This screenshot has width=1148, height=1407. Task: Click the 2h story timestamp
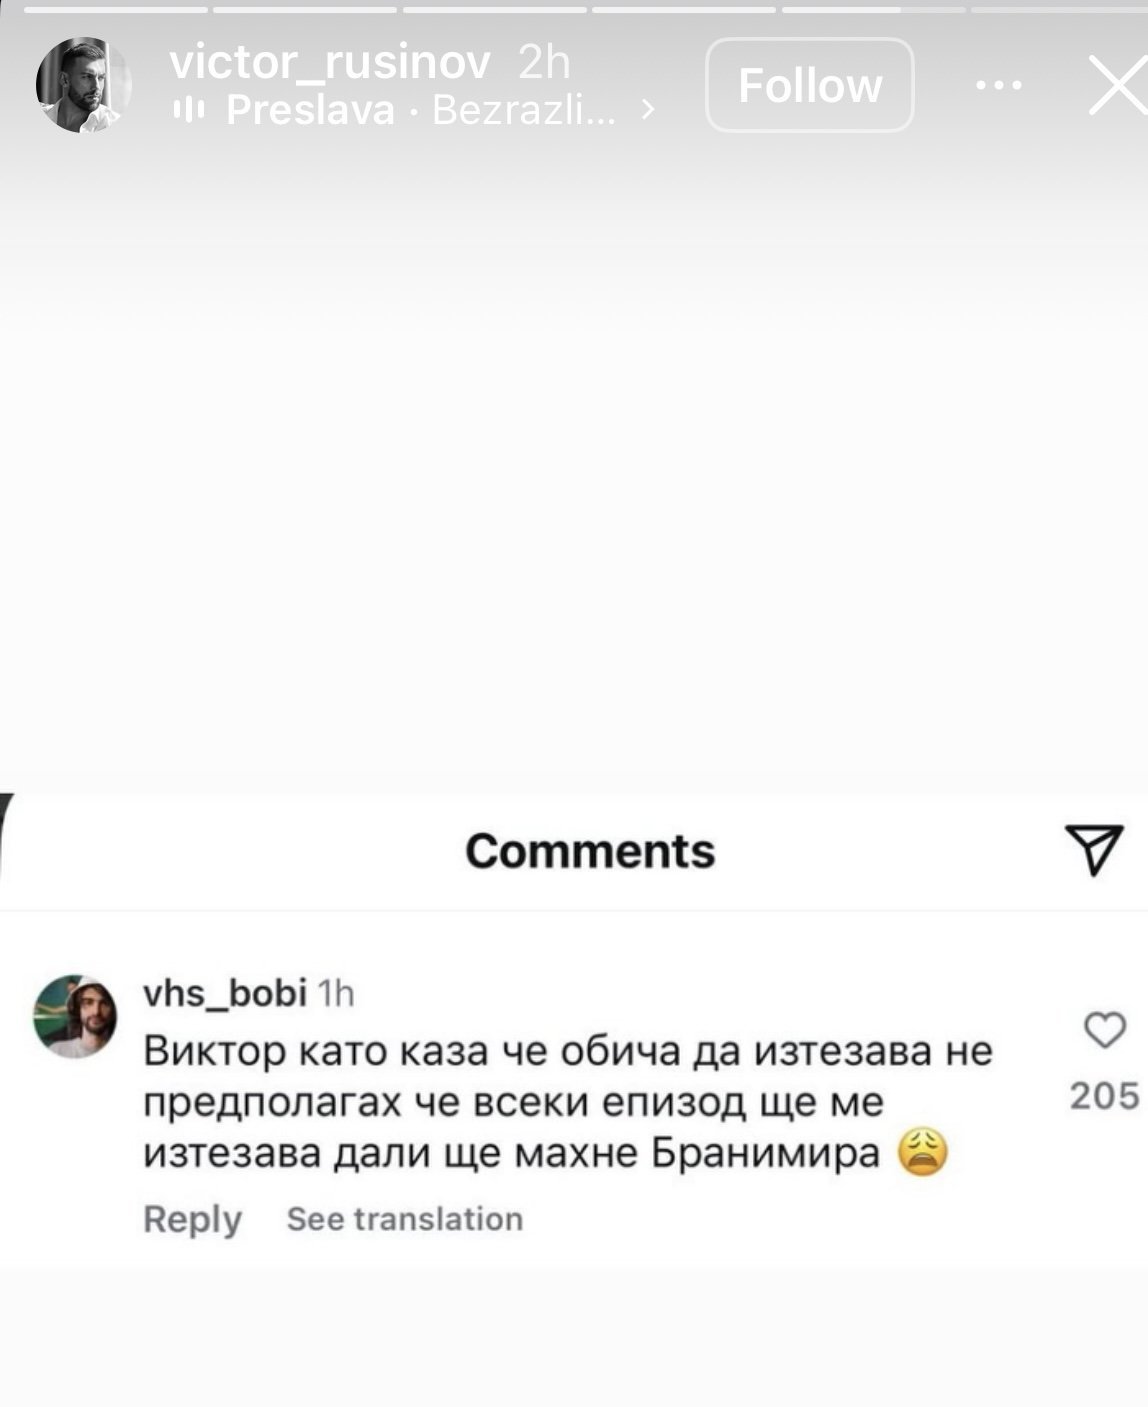[x=544, y=62]
